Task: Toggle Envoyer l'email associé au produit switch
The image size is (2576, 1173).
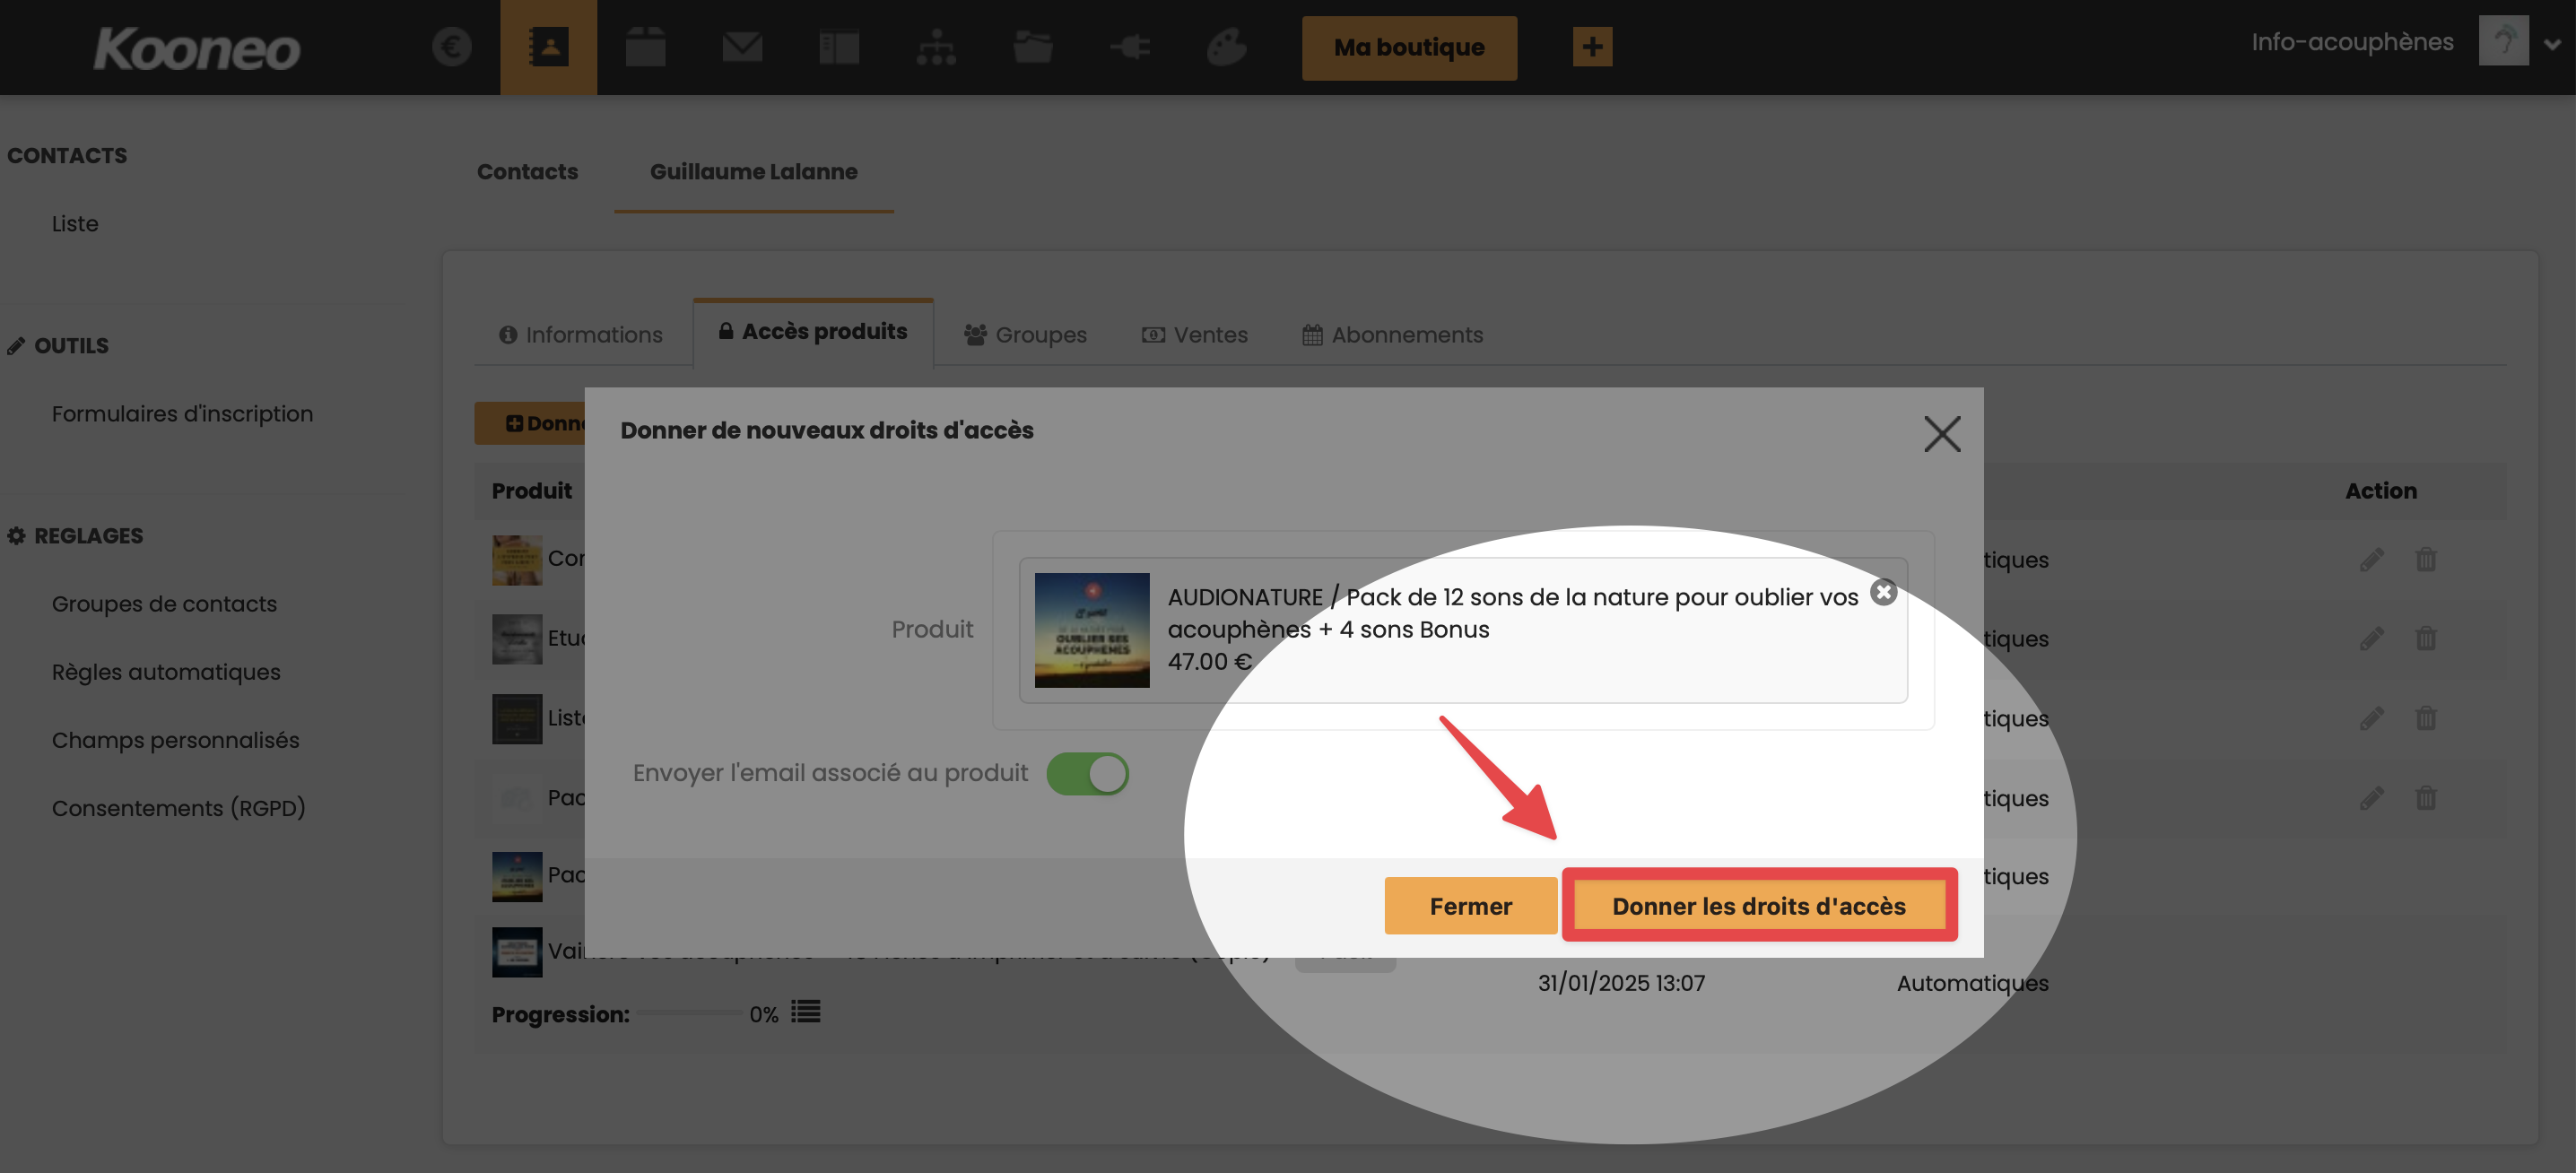Action: click(1087, 774)
